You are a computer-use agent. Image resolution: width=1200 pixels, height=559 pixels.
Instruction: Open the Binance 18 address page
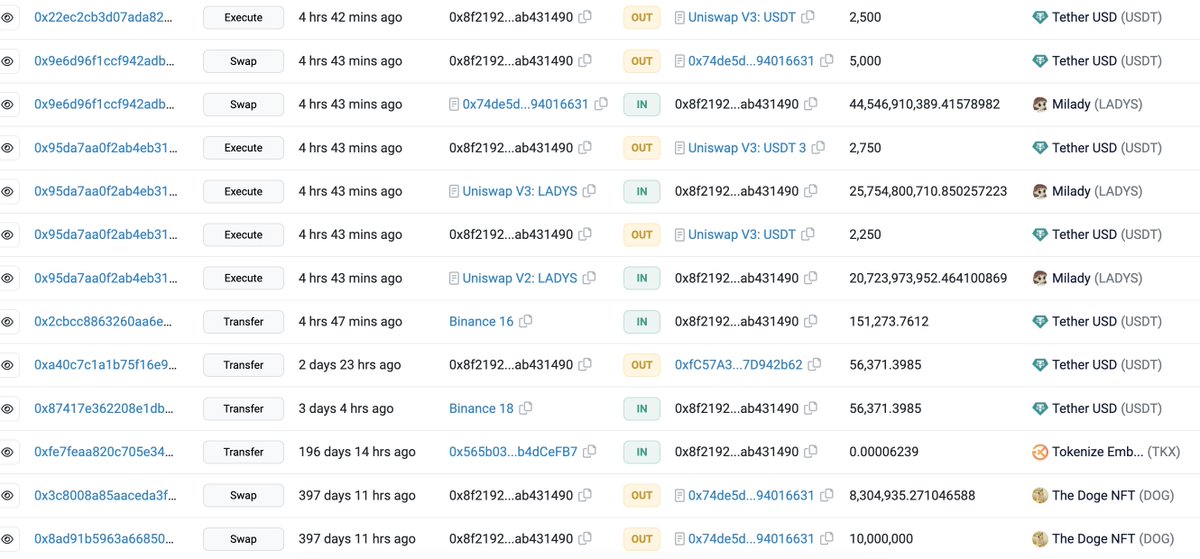point(481,408)
